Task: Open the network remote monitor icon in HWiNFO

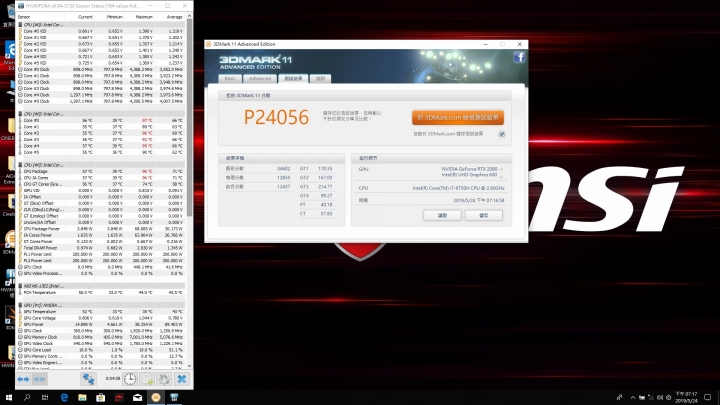Action: 88,379
